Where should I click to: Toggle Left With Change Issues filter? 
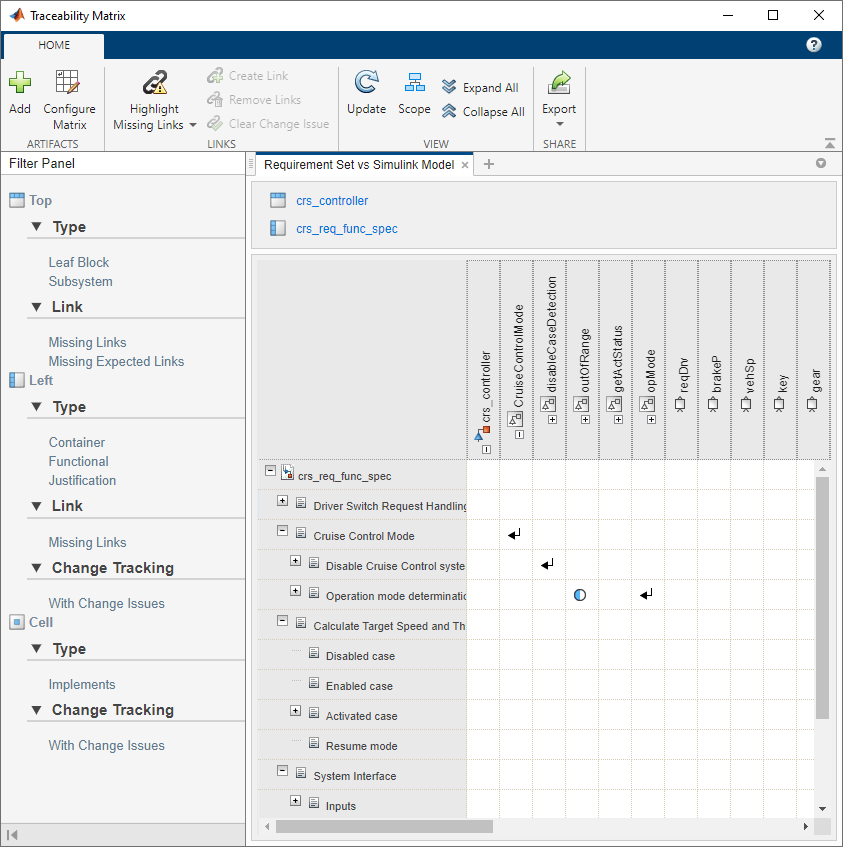pyautogui.click(x=106, y=603)
